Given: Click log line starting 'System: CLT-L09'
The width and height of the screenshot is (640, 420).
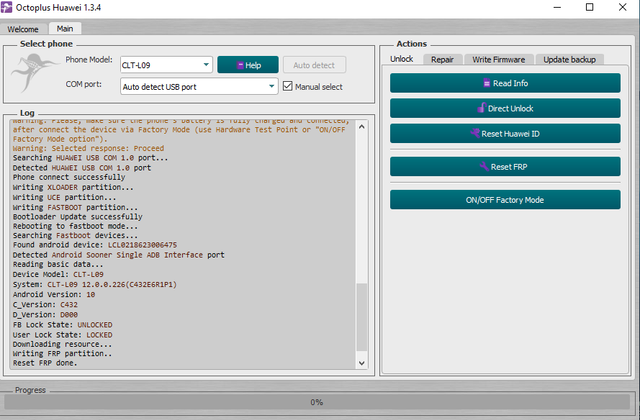Looking at the screenshot, I should [x=95, y=284].
